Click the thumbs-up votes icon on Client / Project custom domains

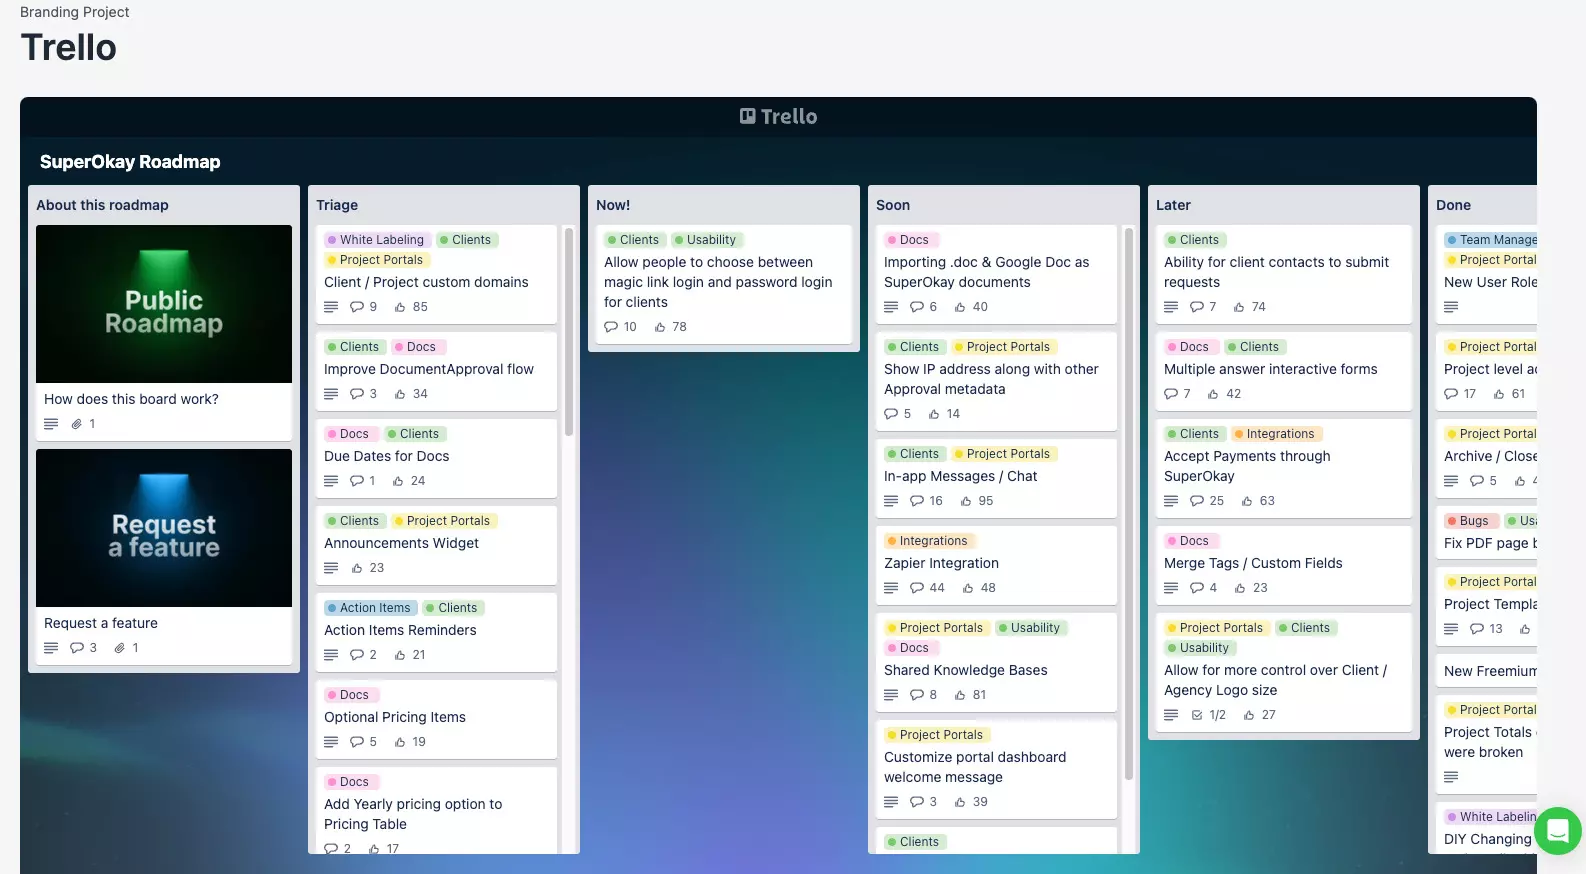tap(400, 307)
